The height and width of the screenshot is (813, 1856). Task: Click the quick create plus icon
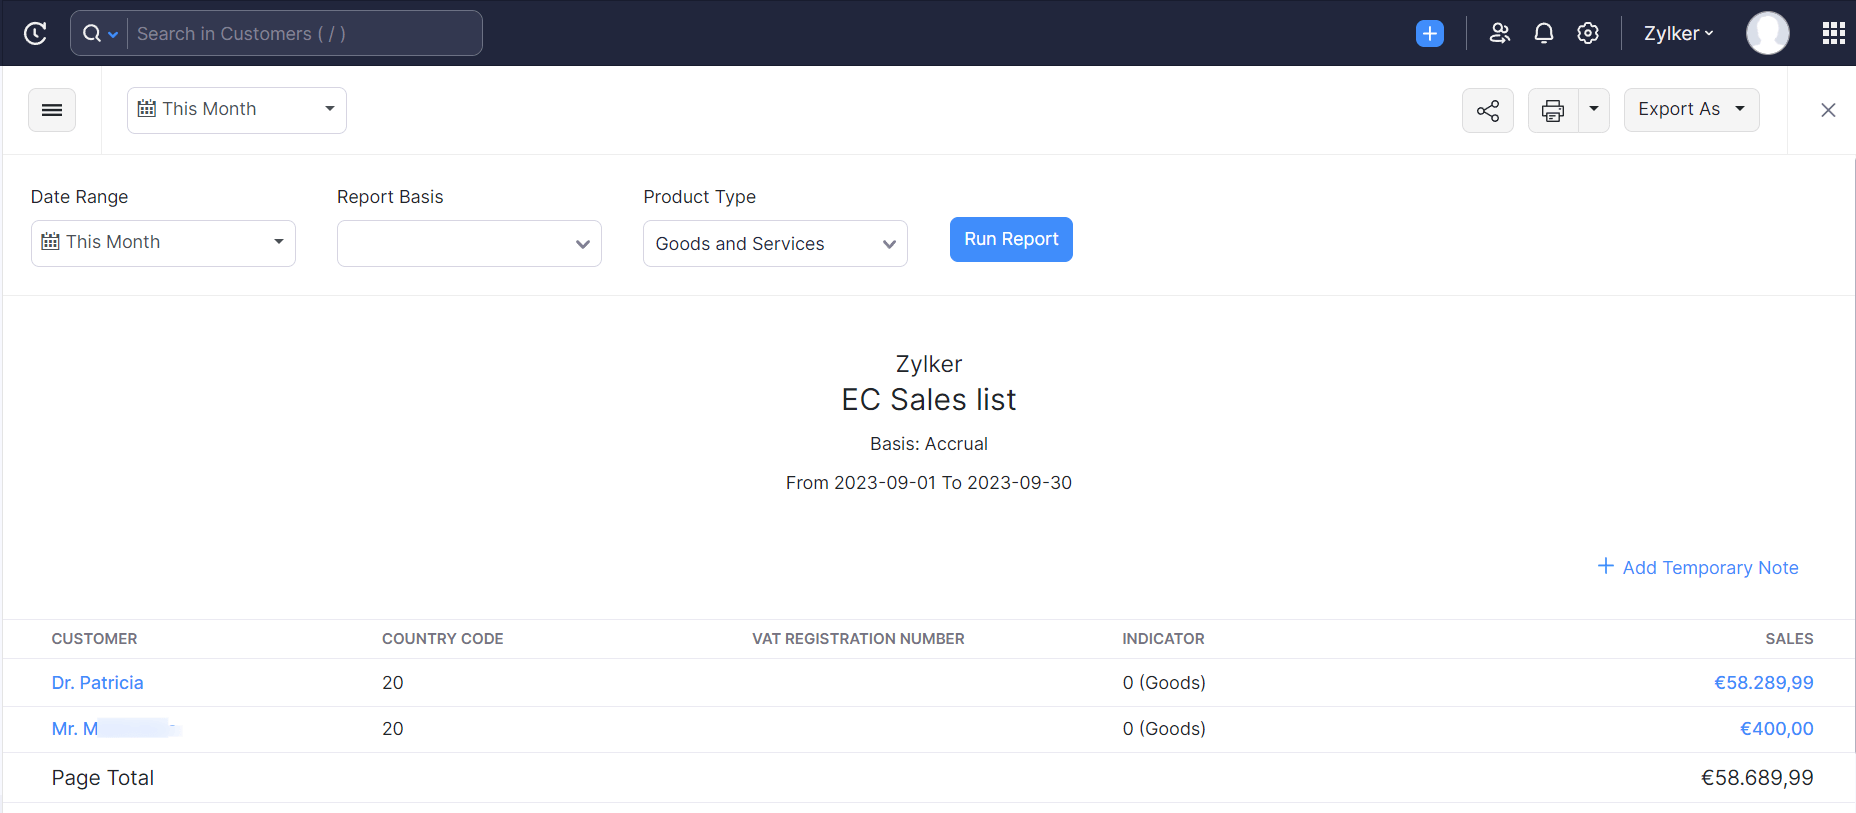pyautogui.click(x=1430, y=33)
